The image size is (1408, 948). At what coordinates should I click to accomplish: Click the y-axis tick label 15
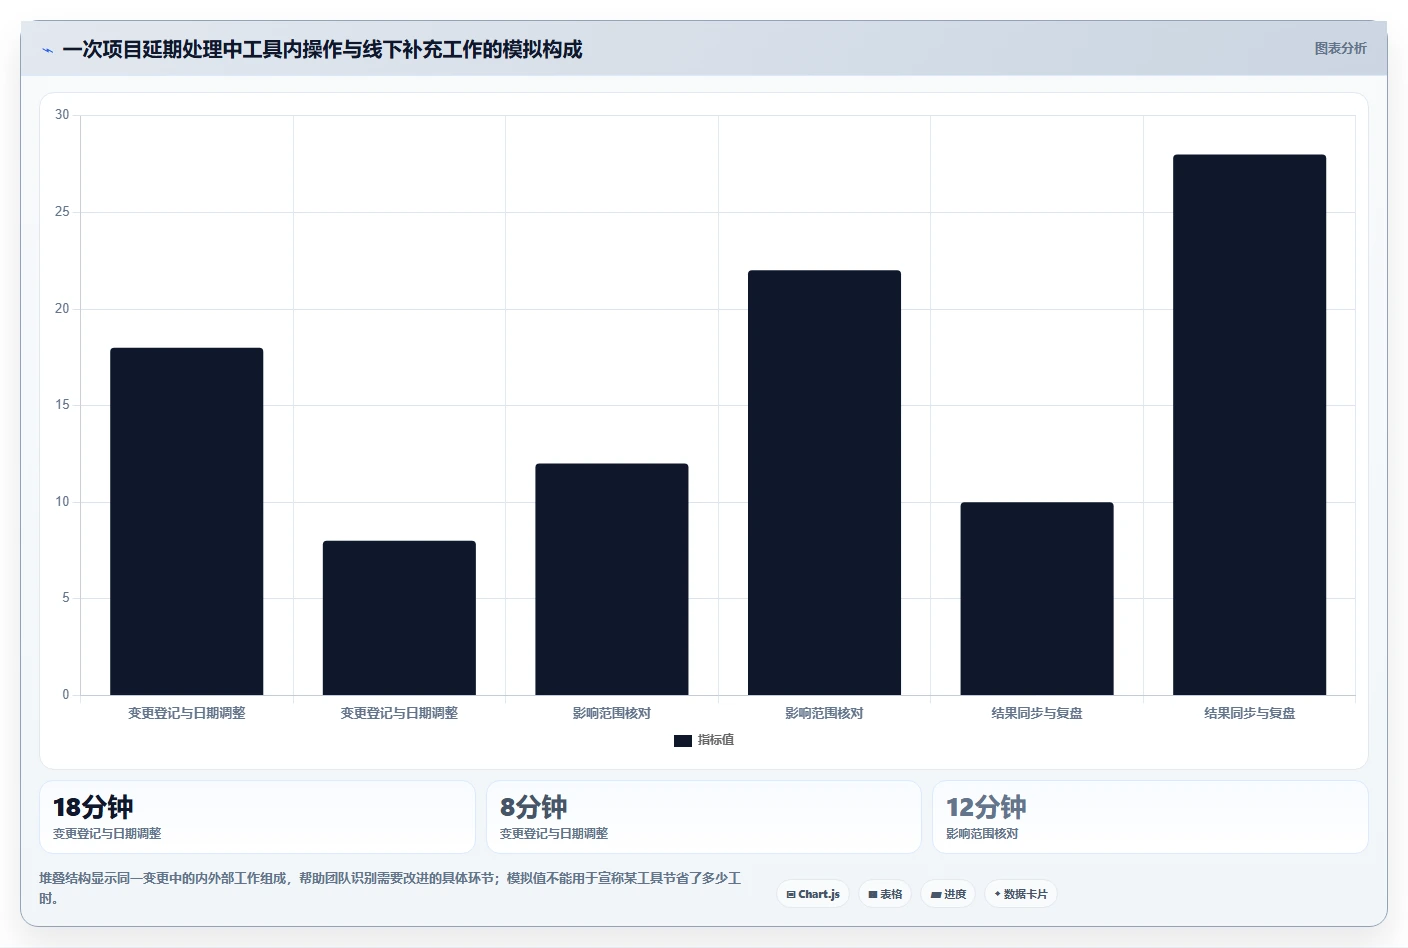coord(62,405)
